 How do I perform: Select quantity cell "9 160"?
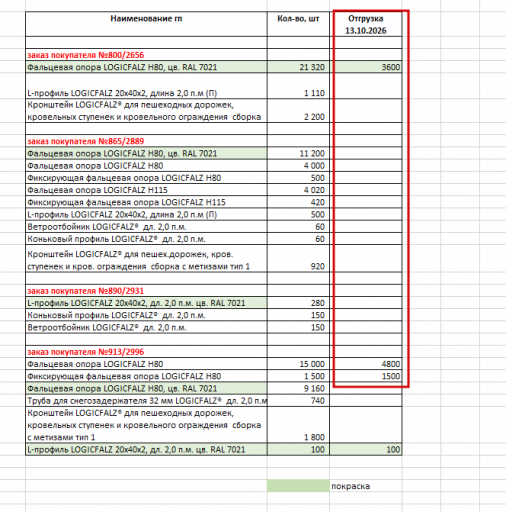pyautogui.click(x=298, y=388)
